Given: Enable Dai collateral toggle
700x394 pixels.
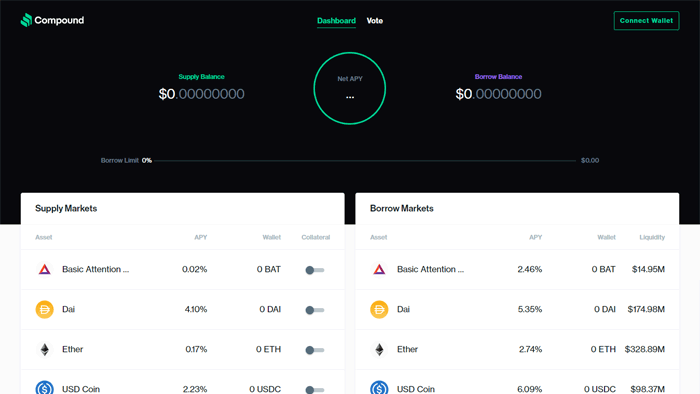Looking at the screenshot, I should coord(315,310).
